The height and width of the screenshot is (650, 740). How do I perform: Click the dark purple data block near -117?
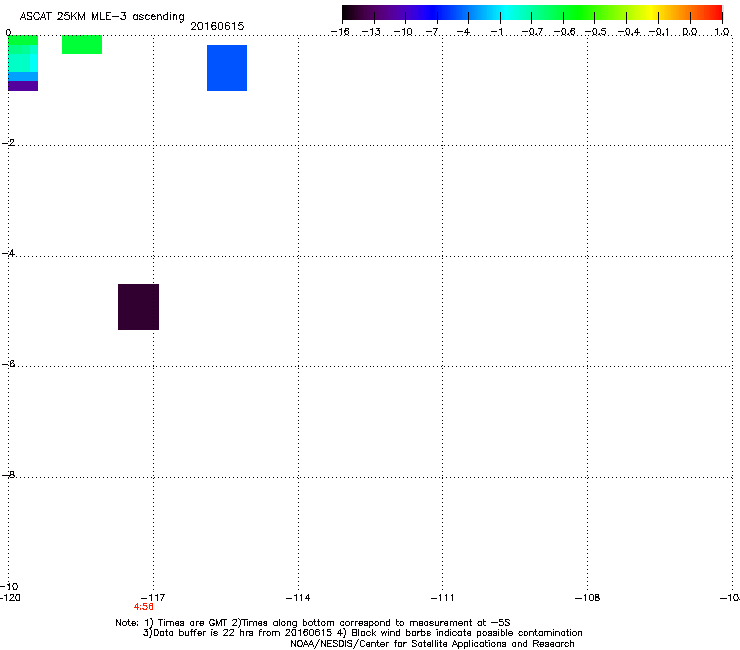pyautogui.click(x=138, y=307)
